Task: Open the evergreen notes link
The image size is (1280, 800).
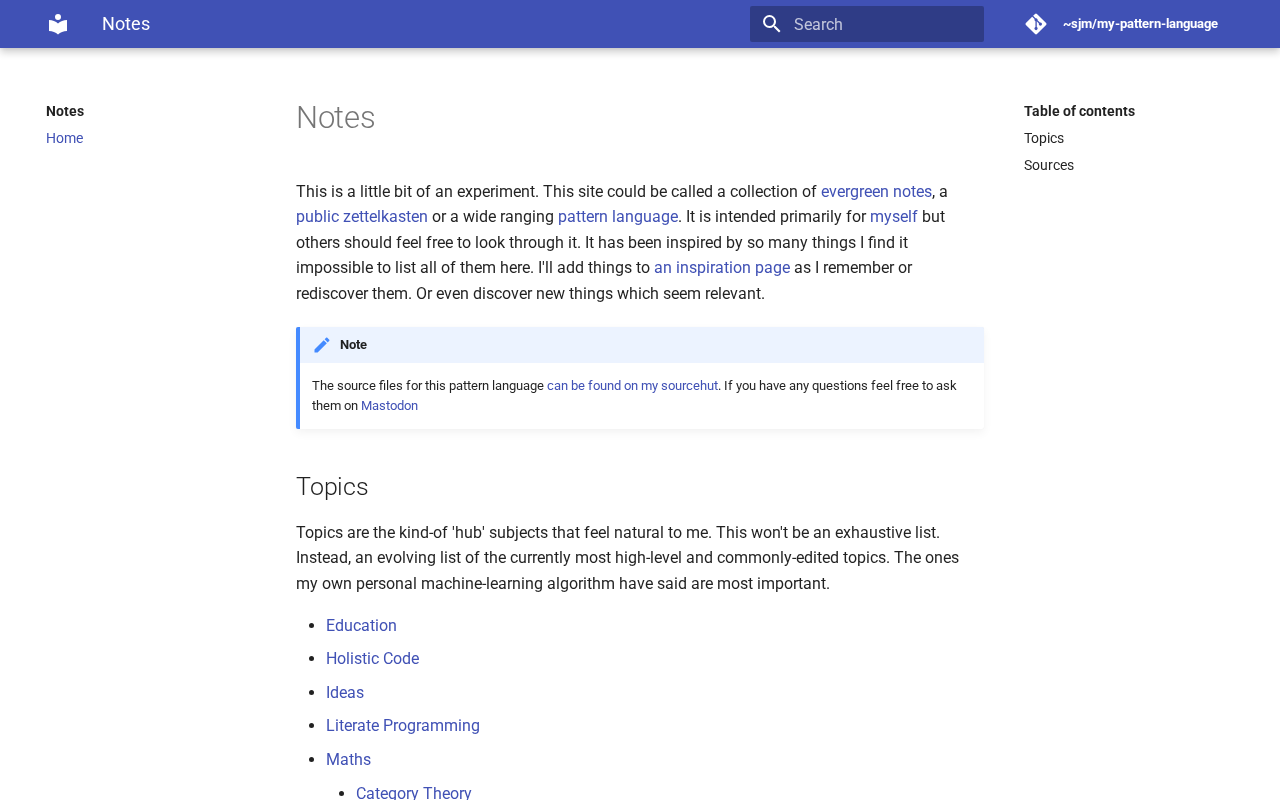Action: point(876,191)
